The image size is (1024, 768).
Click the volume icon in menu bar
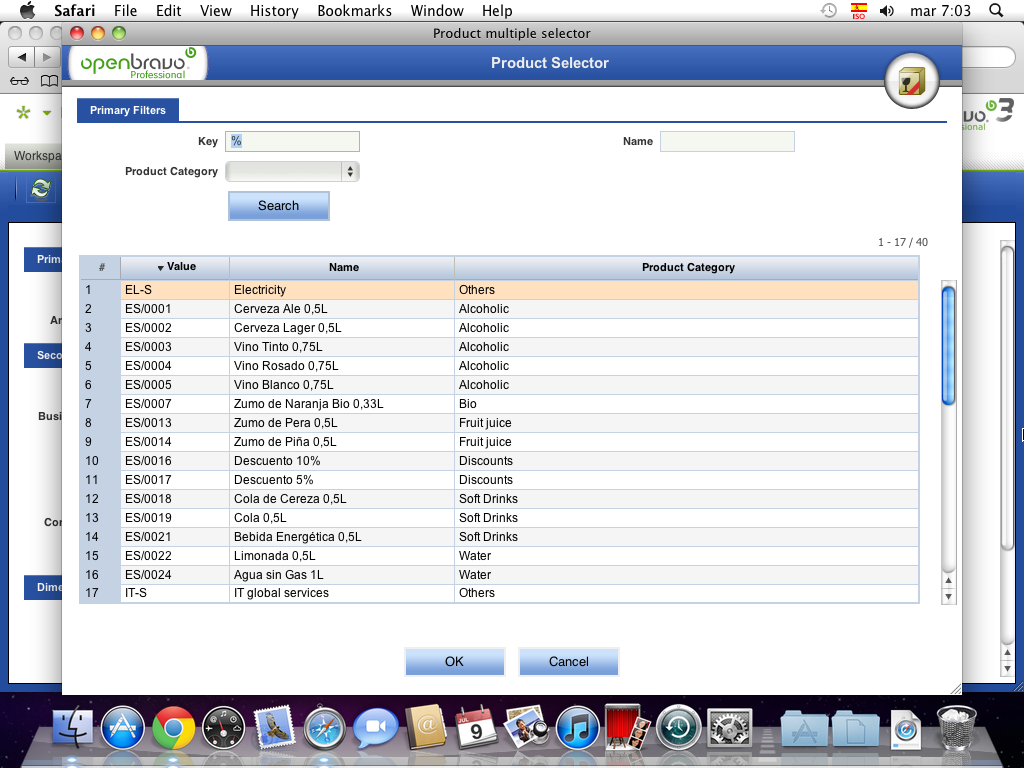[887, 11]
